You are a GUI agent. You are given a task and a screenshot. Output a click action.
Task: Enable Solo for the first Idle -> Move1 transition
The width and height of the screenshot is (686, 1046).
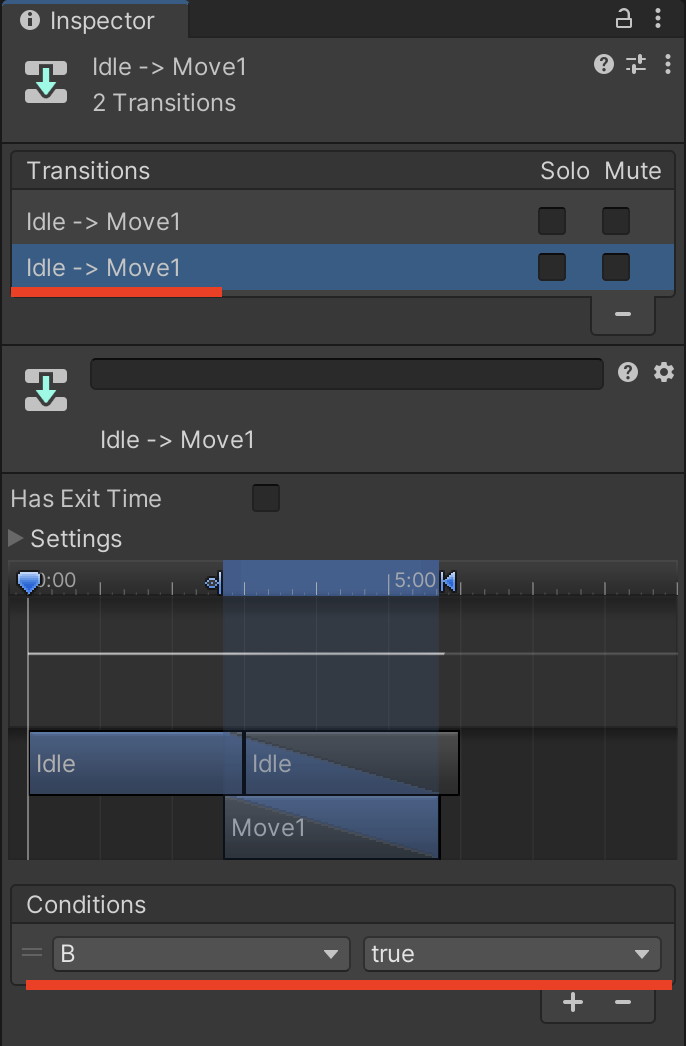click(551, 220)
